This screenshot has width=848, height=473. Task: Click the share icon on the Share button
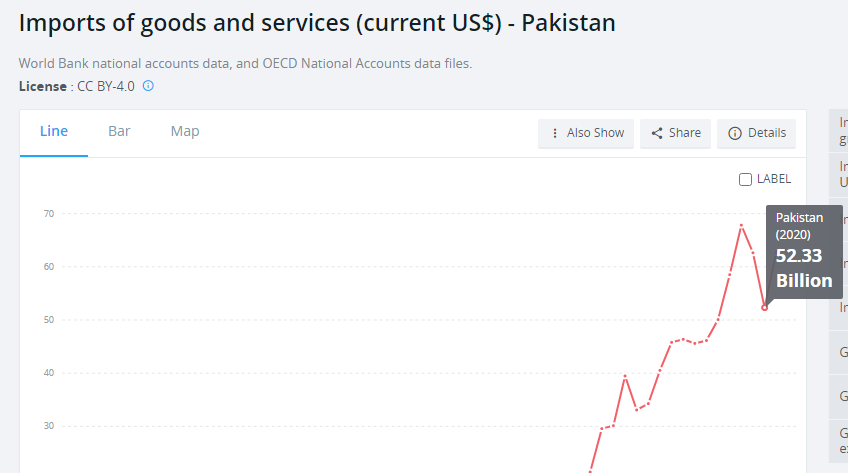(x=657, y=133)
